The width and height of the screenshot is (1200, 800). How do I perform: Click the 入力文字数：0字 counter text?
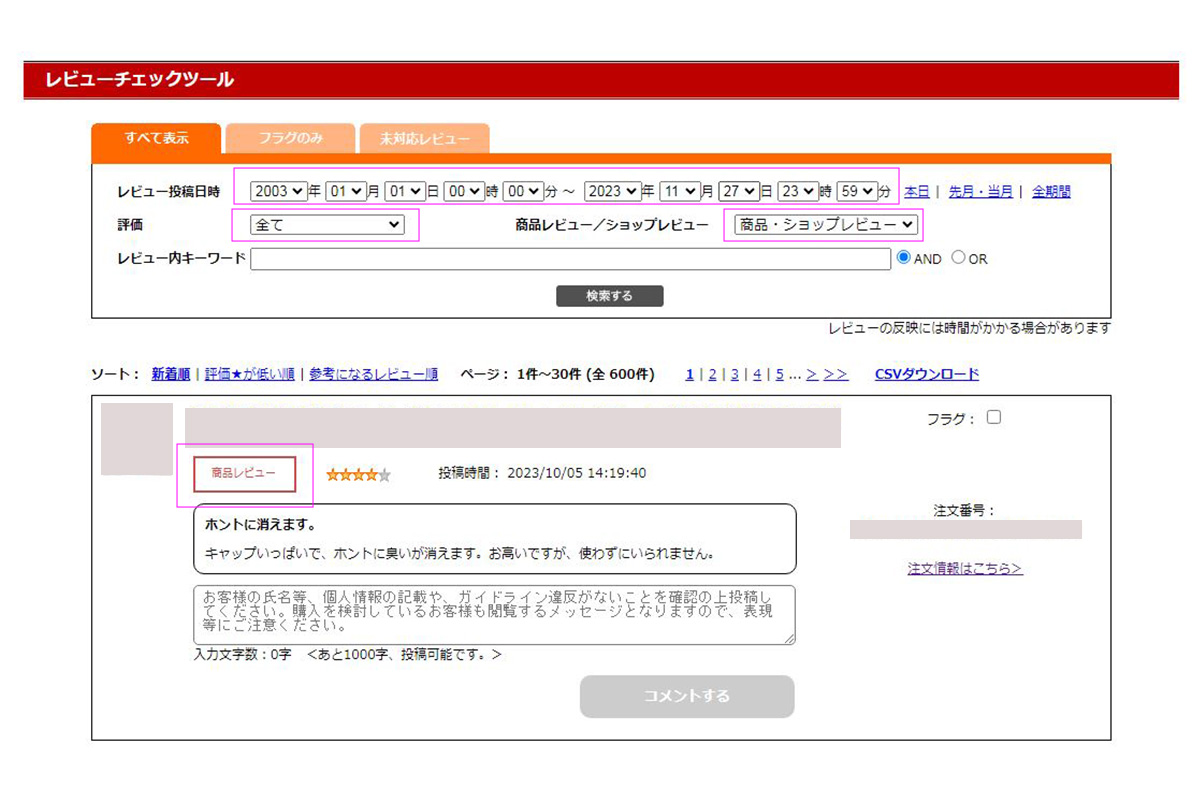click(243, 655)
